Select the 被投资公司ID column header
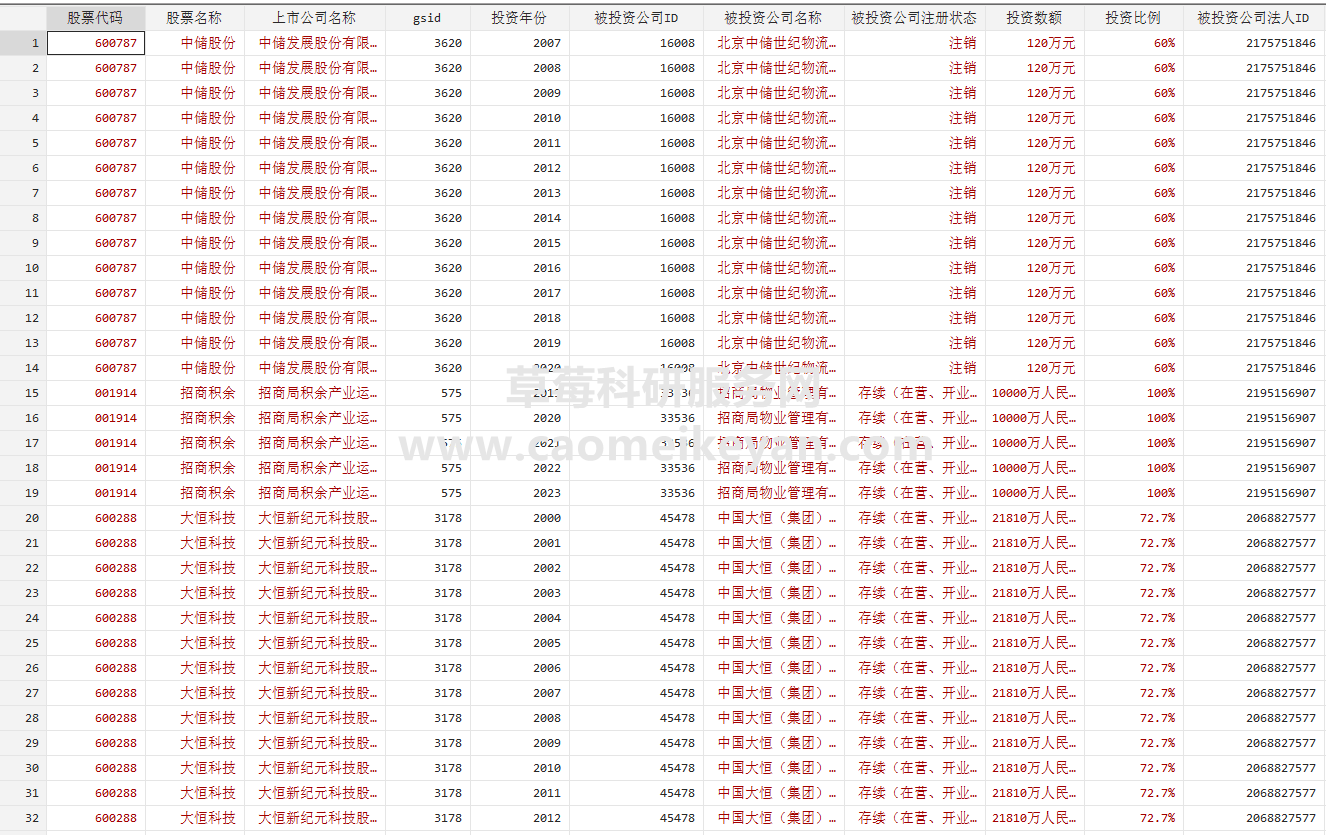Viewport: 1326px width, 835px height. point(636,18)
